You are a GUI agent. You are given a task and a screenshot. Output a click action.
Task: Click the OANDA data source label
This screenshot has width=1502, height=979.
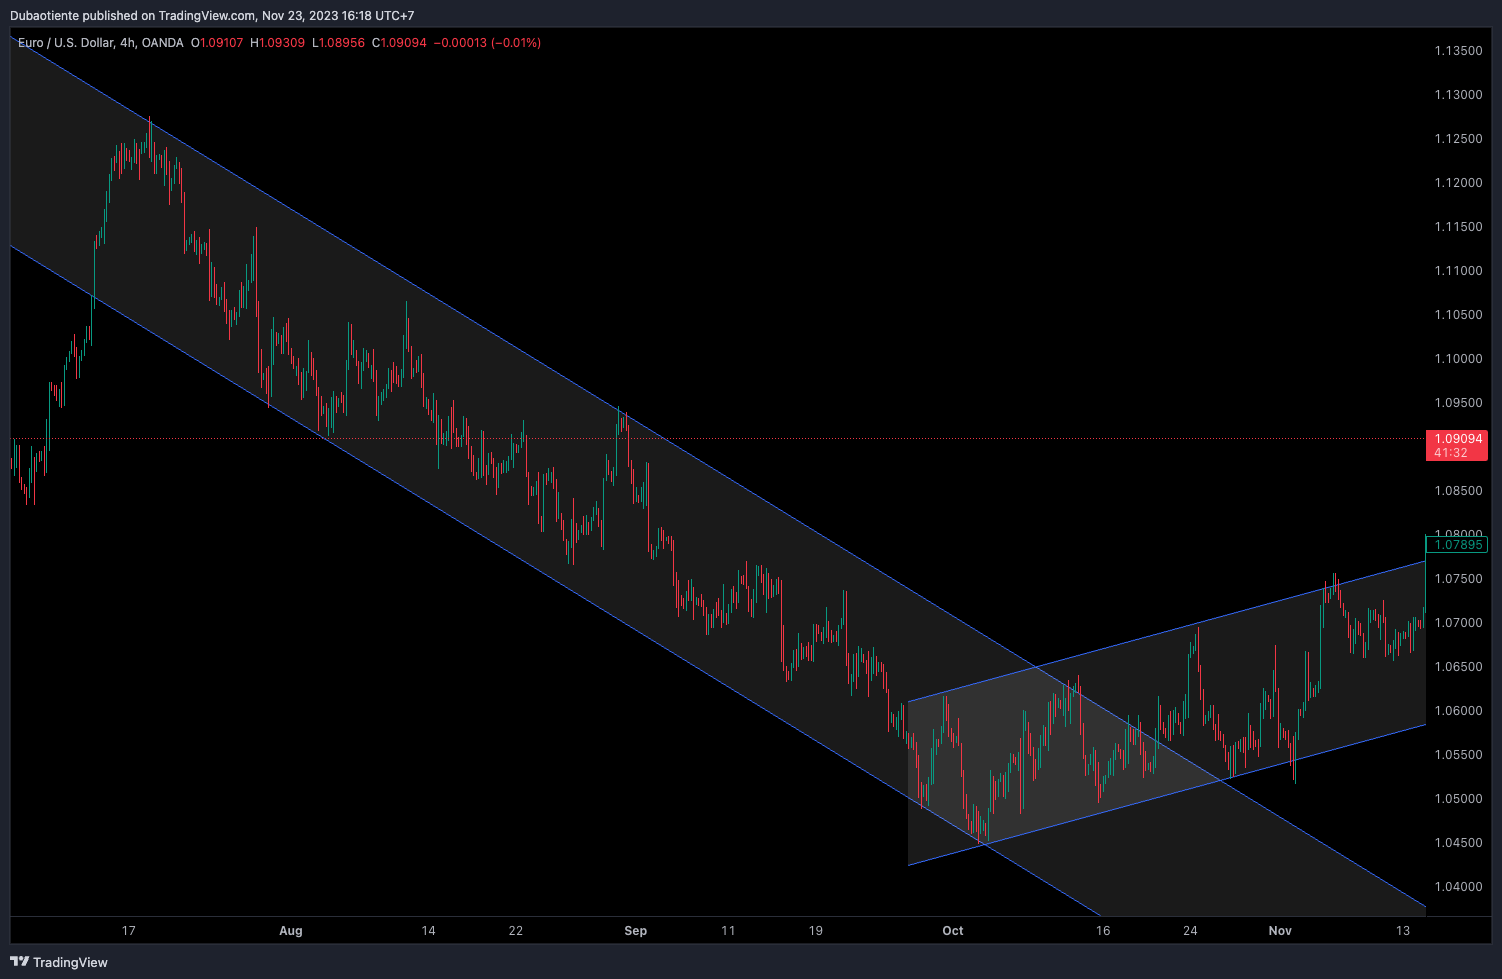coord(163,43)
